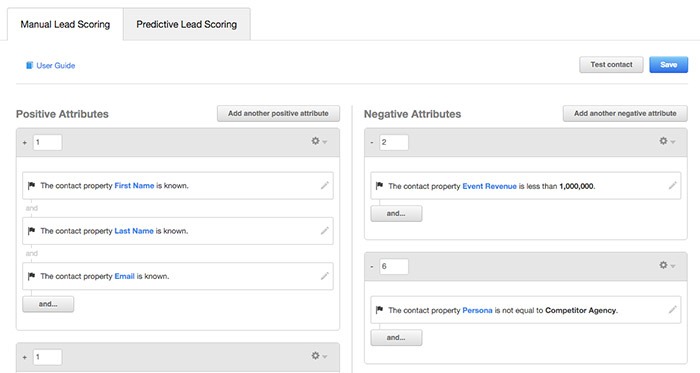This screenshot has width=700, height=373.
Task: Edit score field for First Name attribute group
Action: (47, 142)
